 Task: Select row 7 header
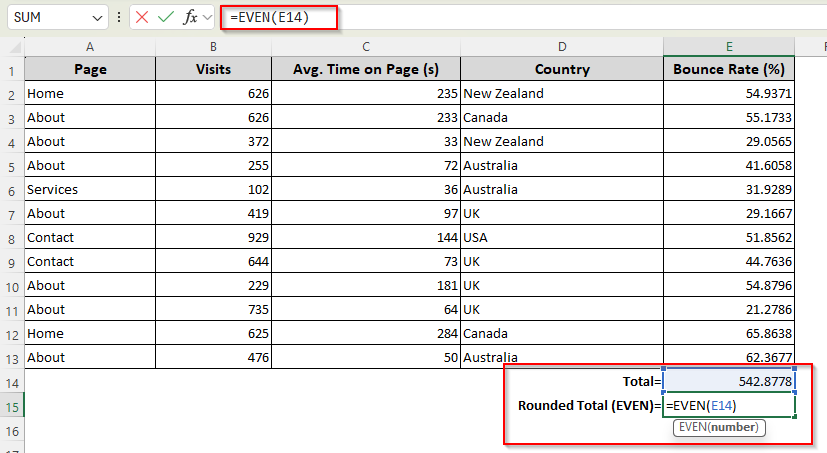12,215
